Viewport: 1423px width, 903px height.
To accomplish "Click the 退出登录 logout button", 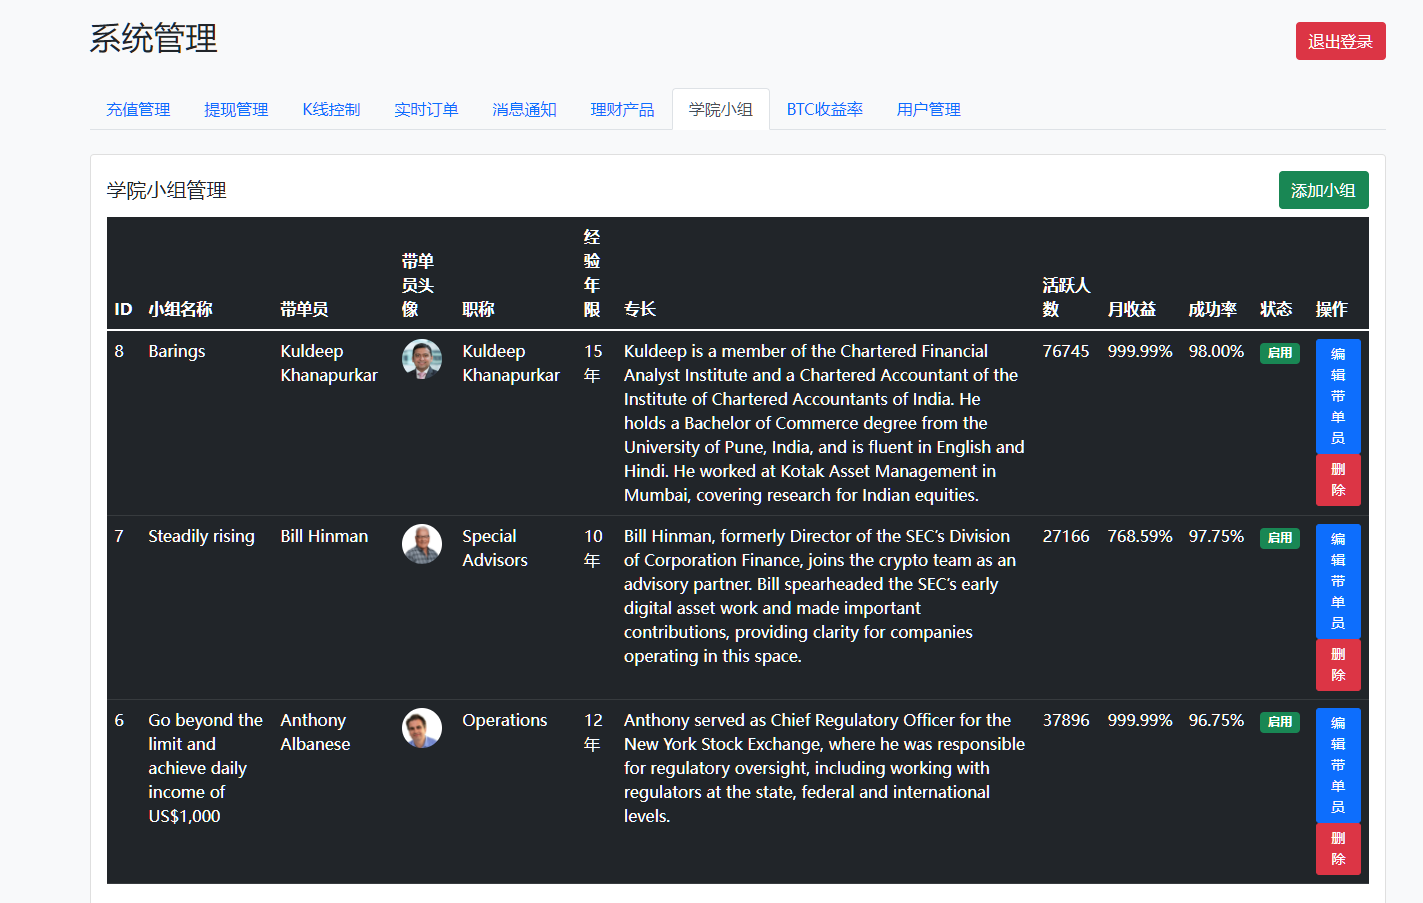I will point(1340,41).
